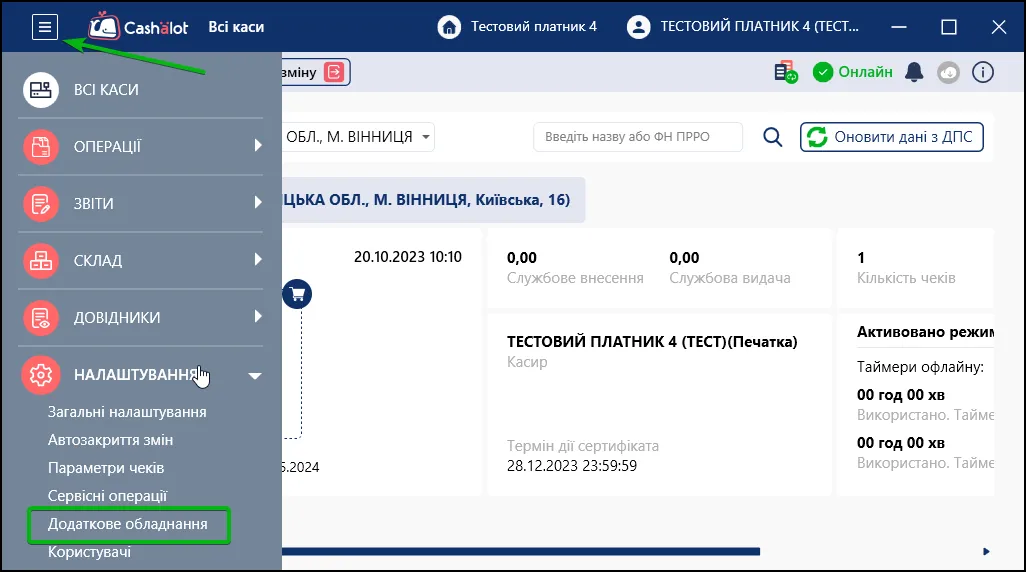Click the search magnifier icon
The image size is (1026, 572).
click(773, 137)
